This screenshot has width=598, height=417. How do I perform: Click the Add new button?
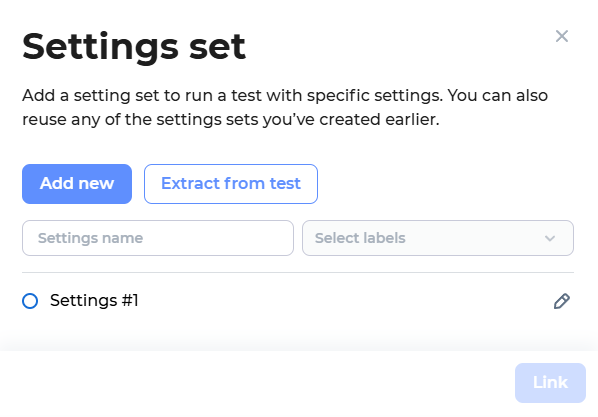[77, 184]
